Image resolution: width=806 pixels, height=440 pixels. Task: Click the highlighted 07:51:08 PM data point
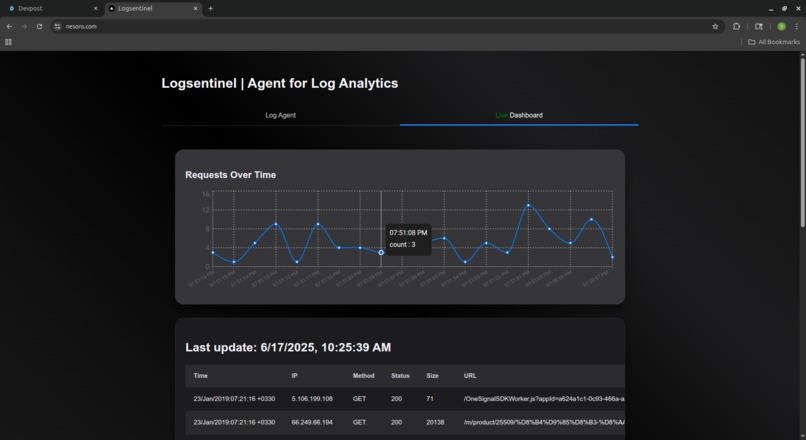[381, 252]
